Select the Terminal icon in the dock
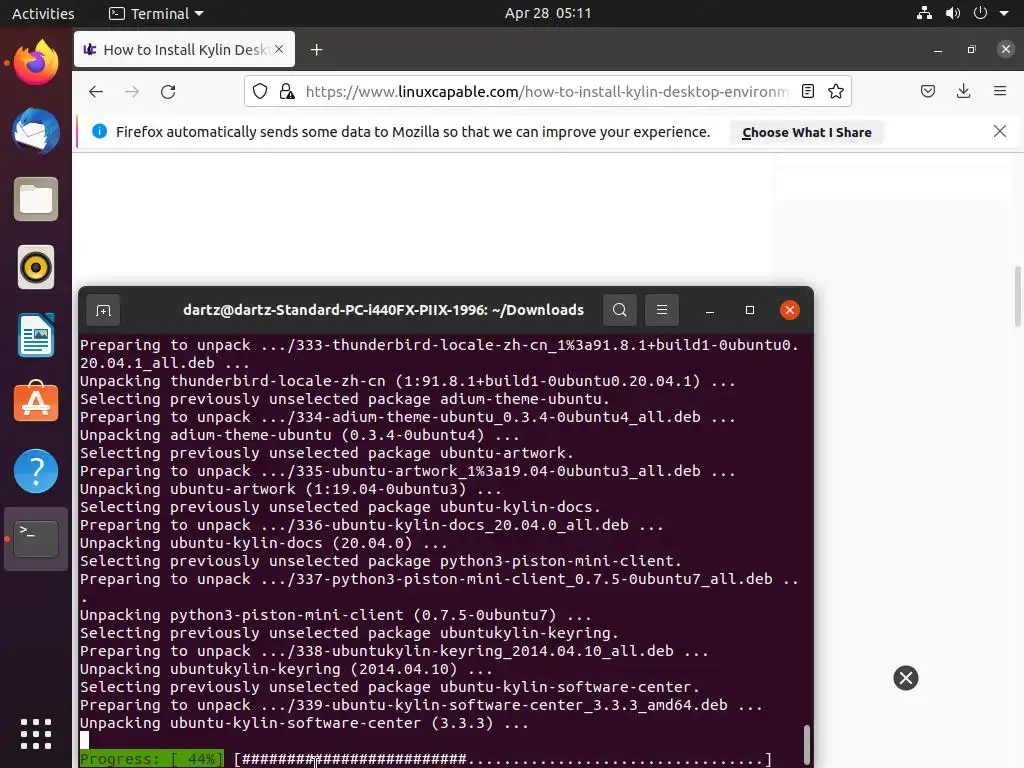The height and width of the screenshot is (768, 1024). (x=36, y=539)
